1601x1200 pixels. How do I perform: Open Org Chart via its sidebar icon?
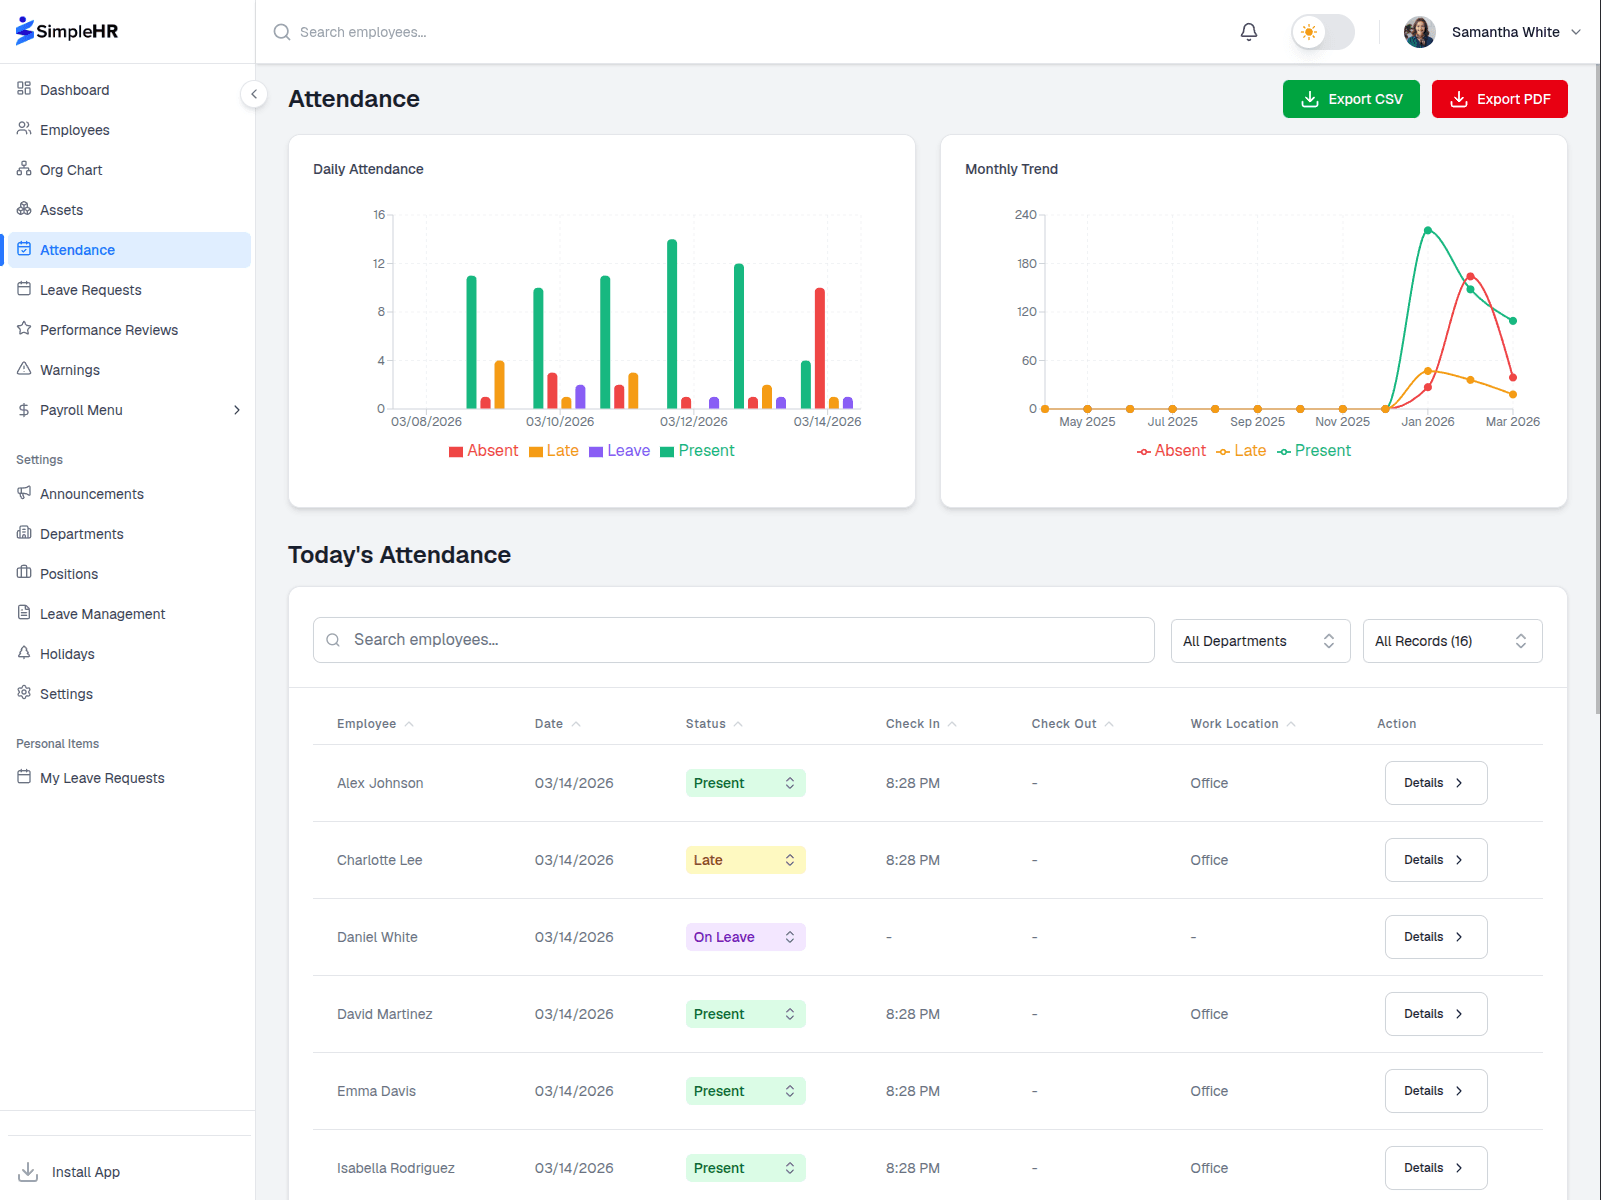23,169
